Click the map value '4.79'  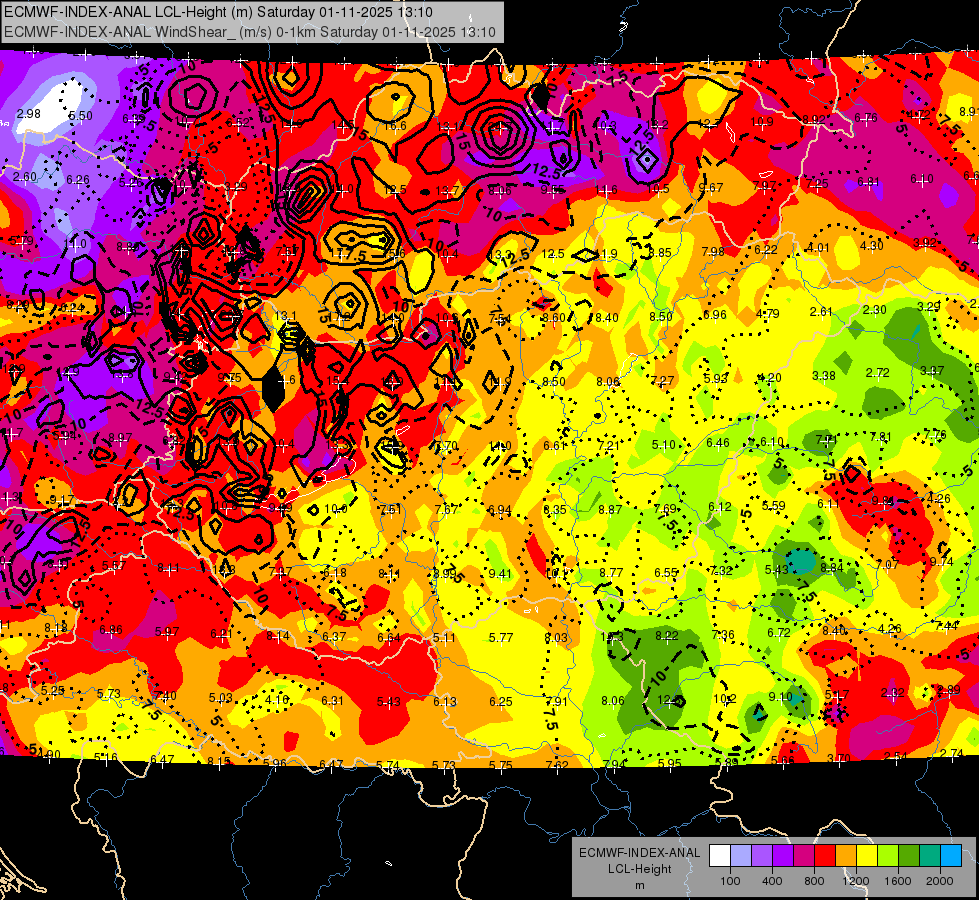pos(768,314)
